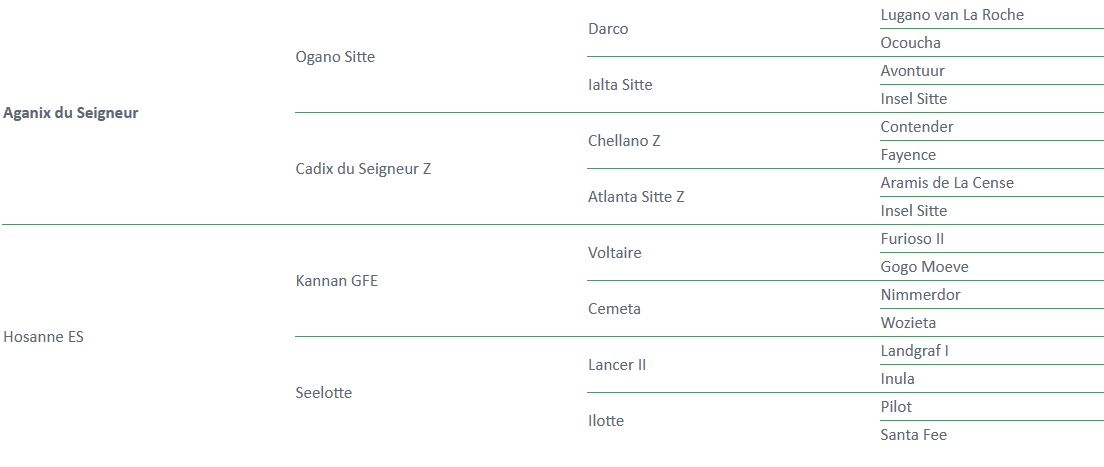
Task: Open the Seelotte entry
Action: point(324,393)
